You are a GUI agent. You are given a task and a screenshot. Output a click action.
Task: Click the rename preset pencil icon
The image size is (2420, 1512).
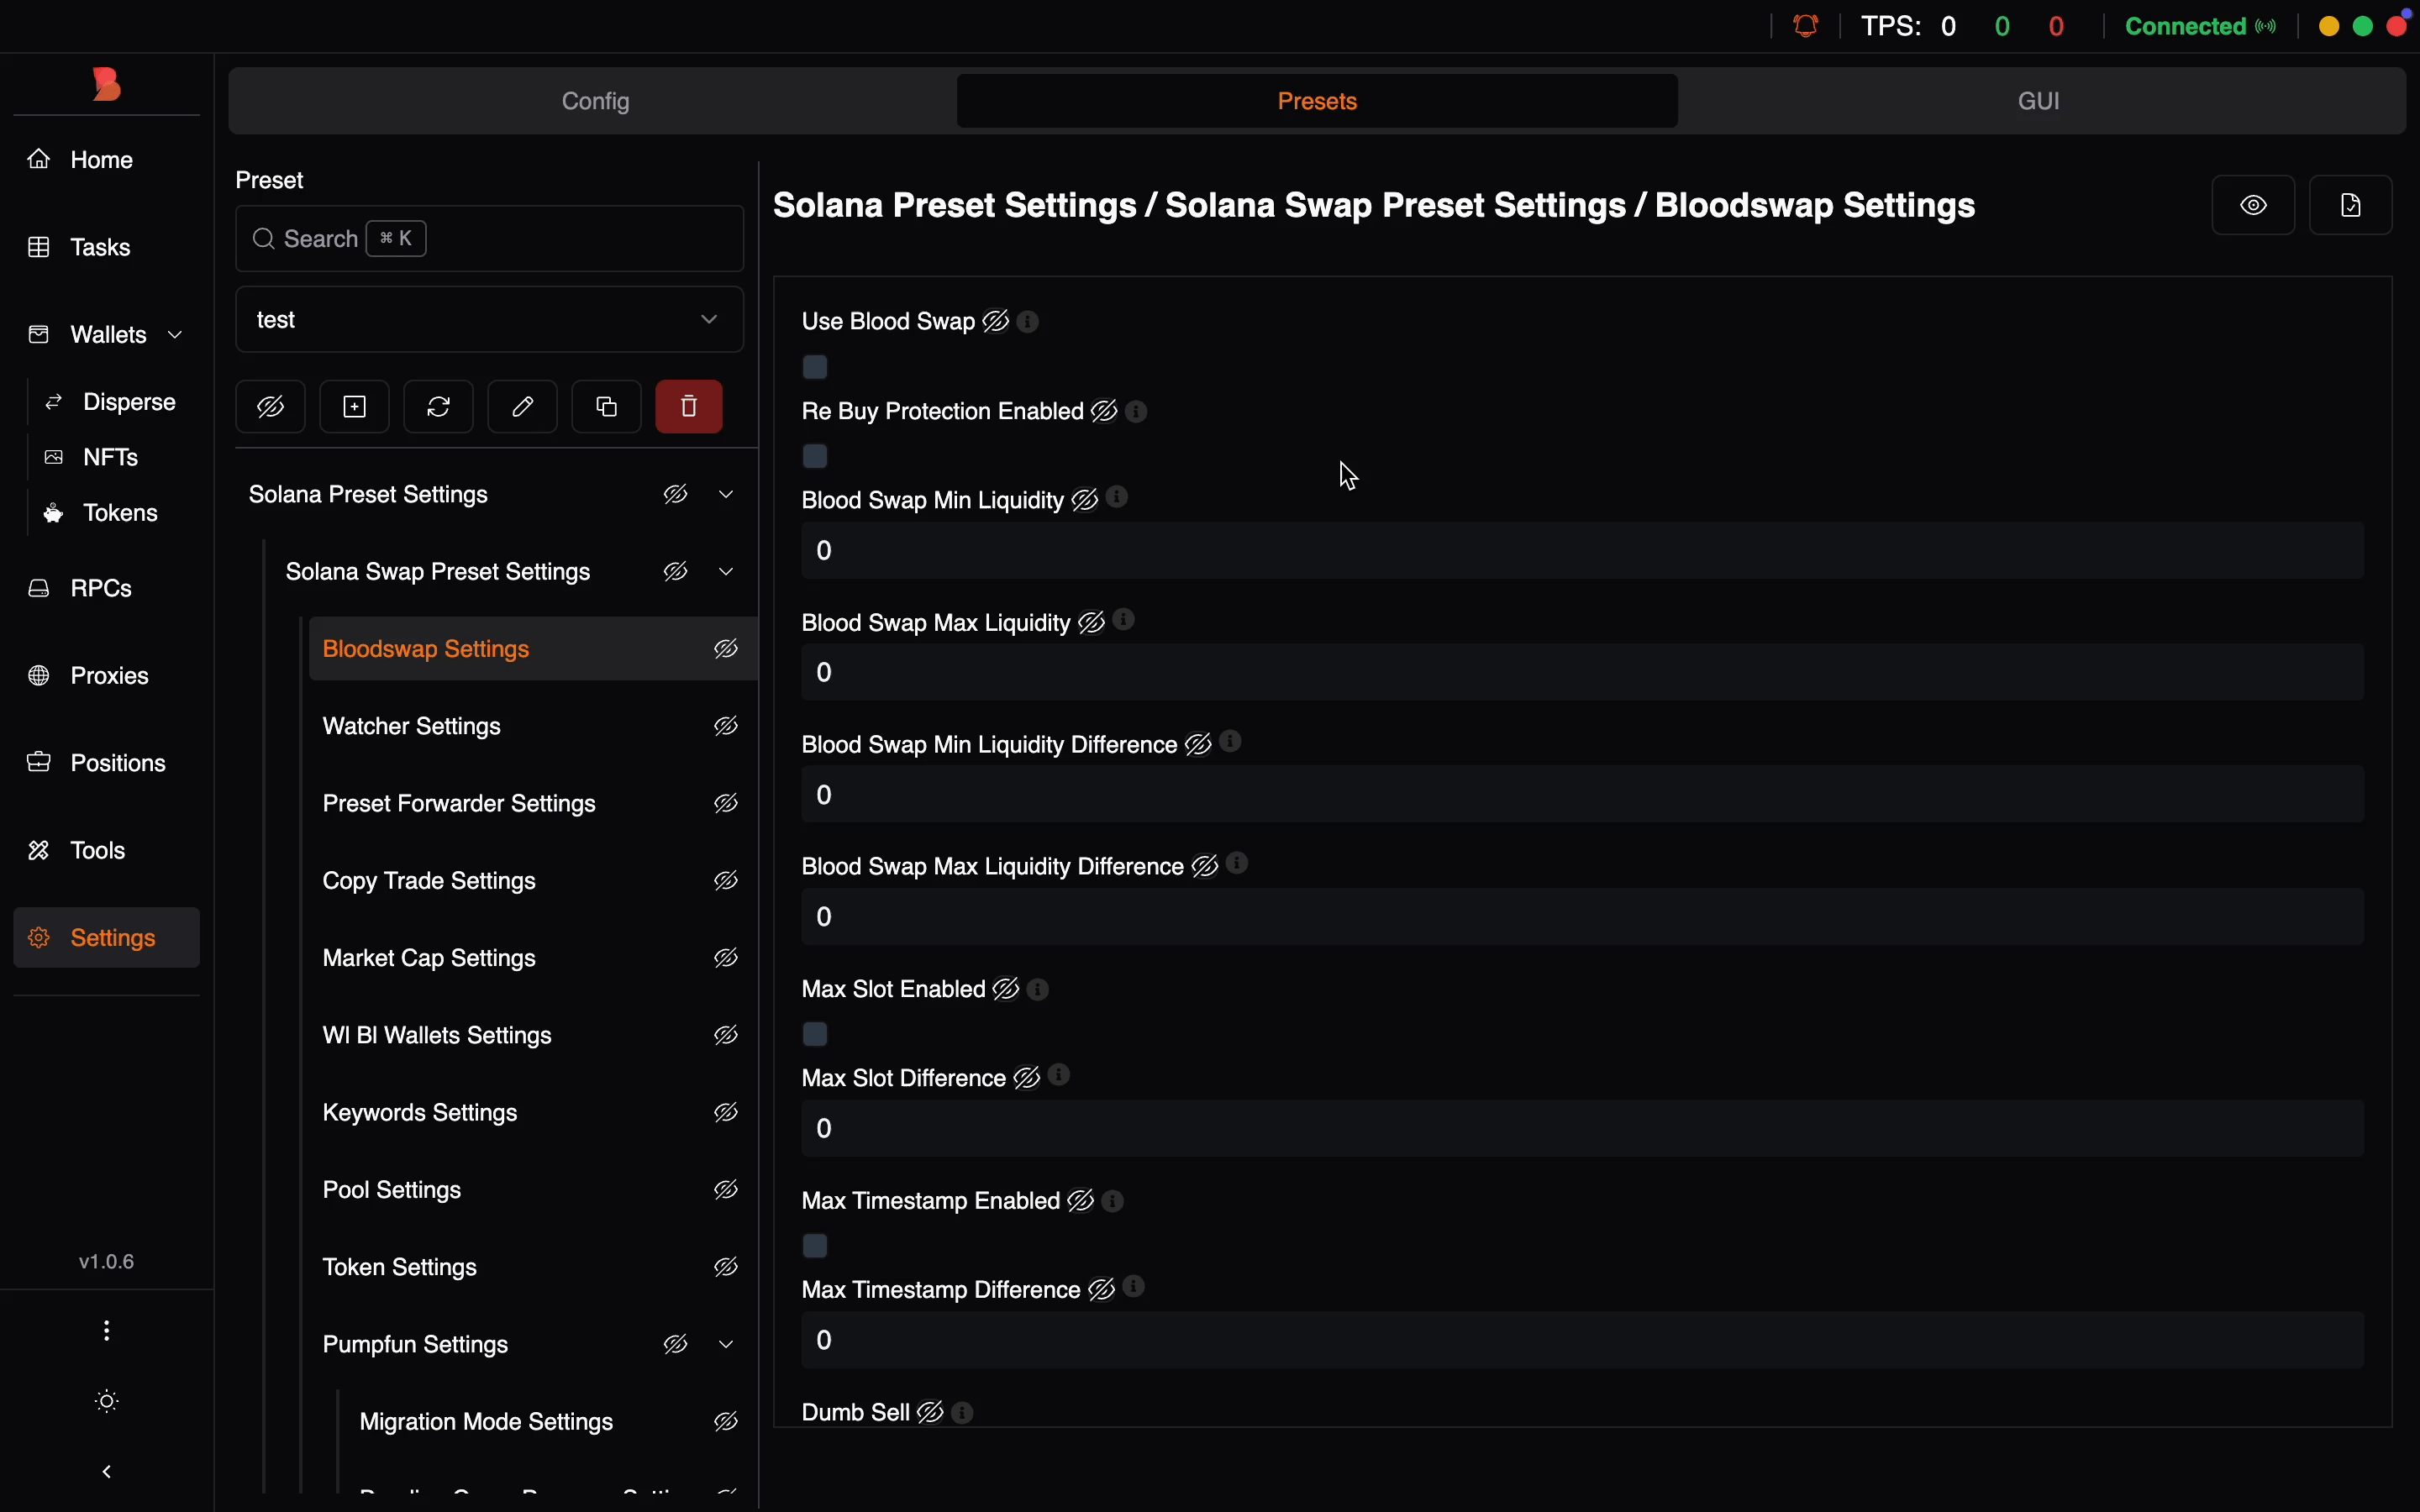pyautogui.click(x=522, y=406)
